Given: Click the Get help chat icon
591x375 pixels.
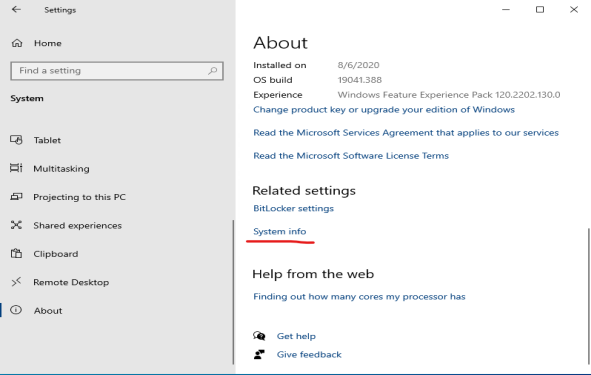Looking at the screenshot, I should (259, 336).
